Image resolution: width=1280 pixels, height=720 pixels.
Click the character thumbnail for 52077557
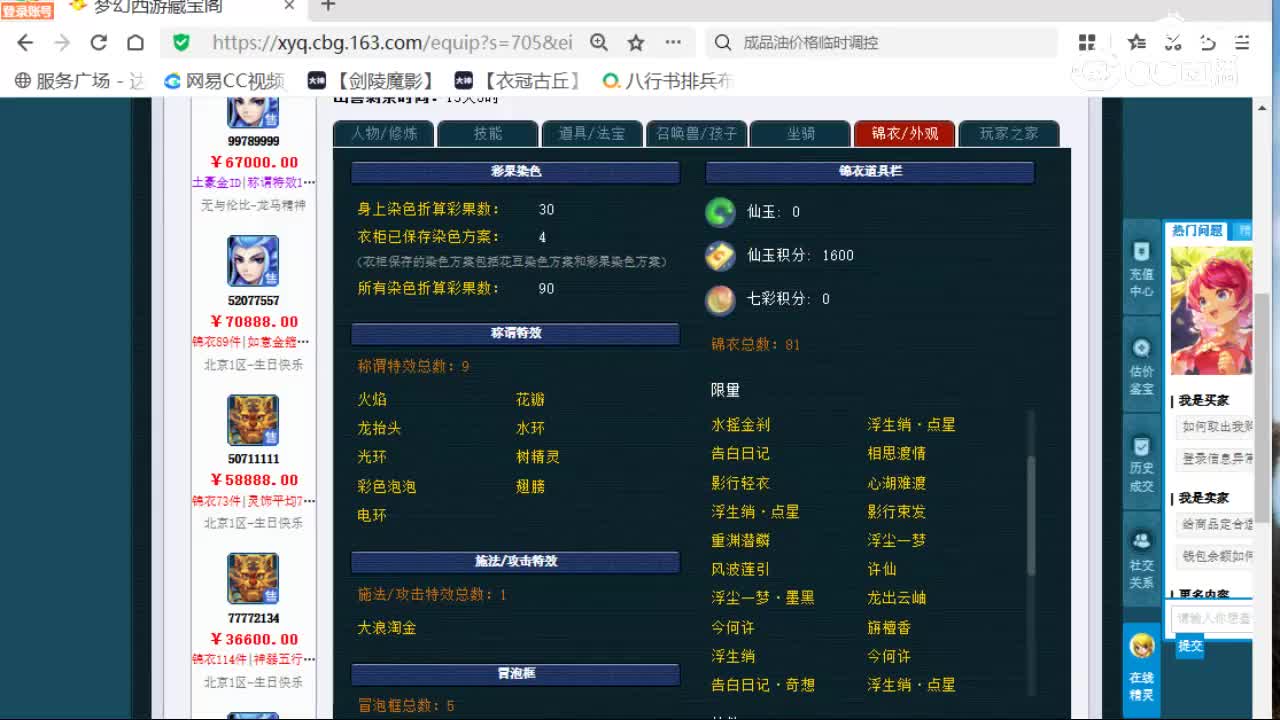tap(252, 262)
